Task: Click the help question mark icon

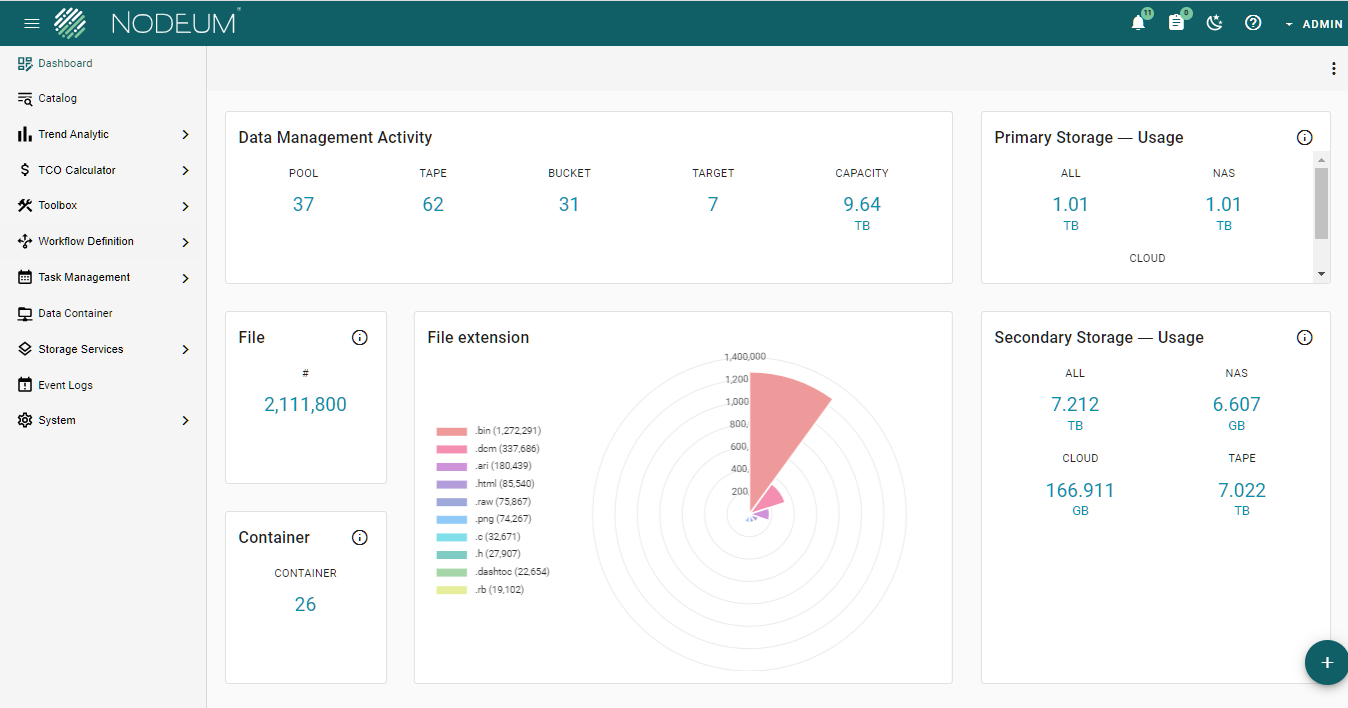Action: tap(1253, 22)
